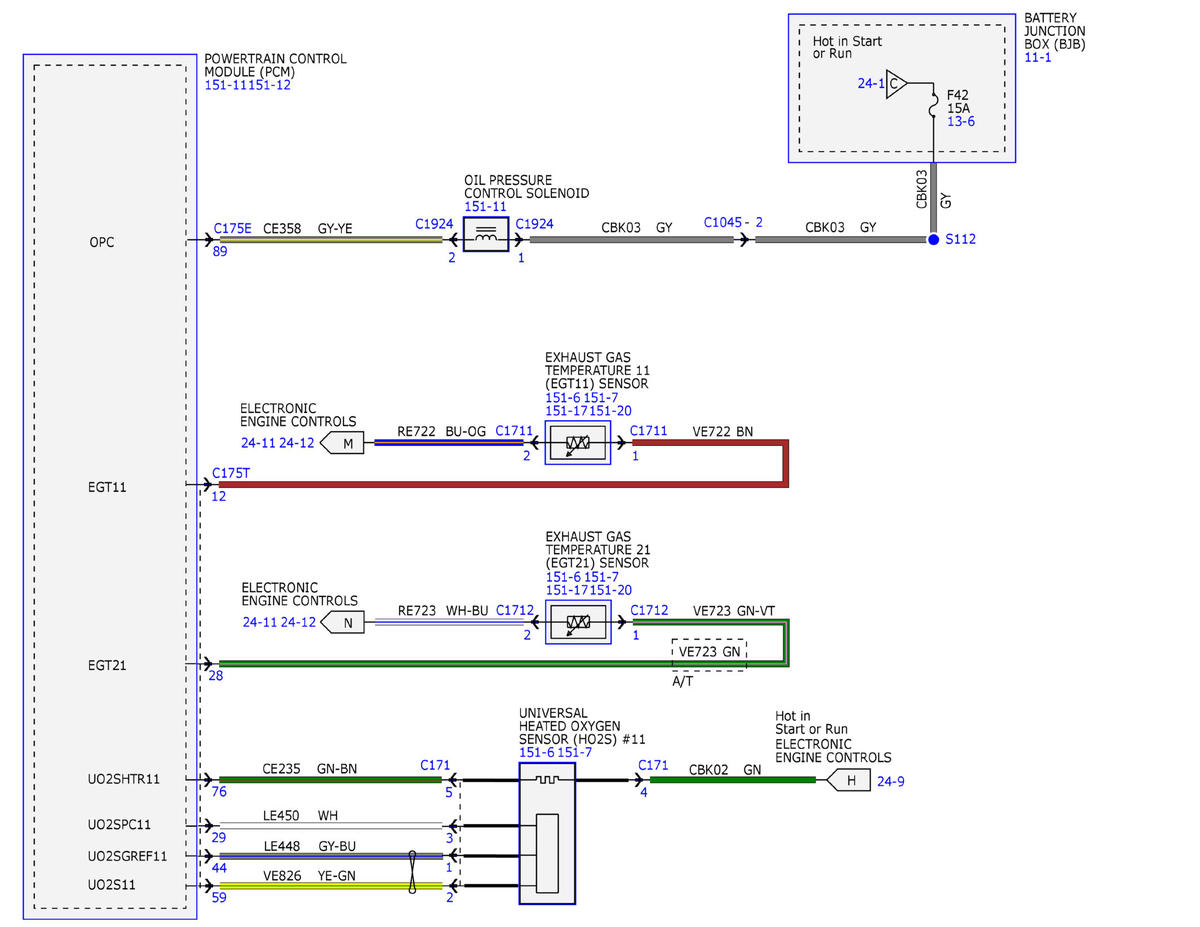Click the OPC pin label in the PCM
1200x927 pixels.
coord(101,241)
